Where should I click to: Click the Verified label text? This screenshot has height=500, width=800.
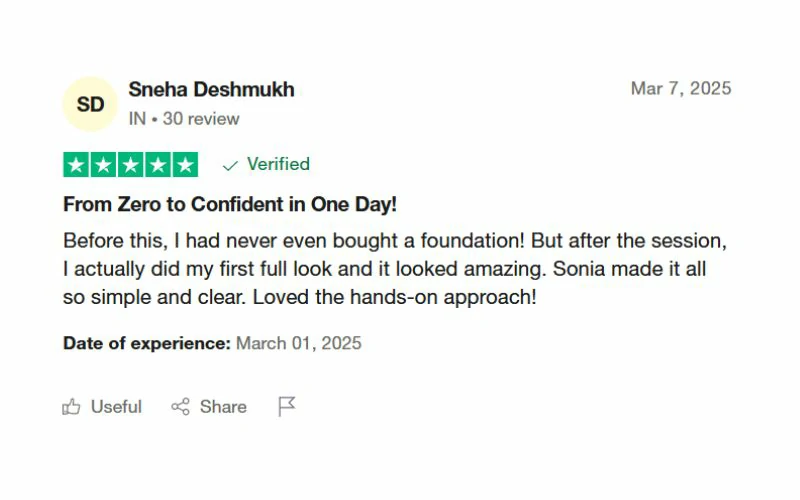278,164
